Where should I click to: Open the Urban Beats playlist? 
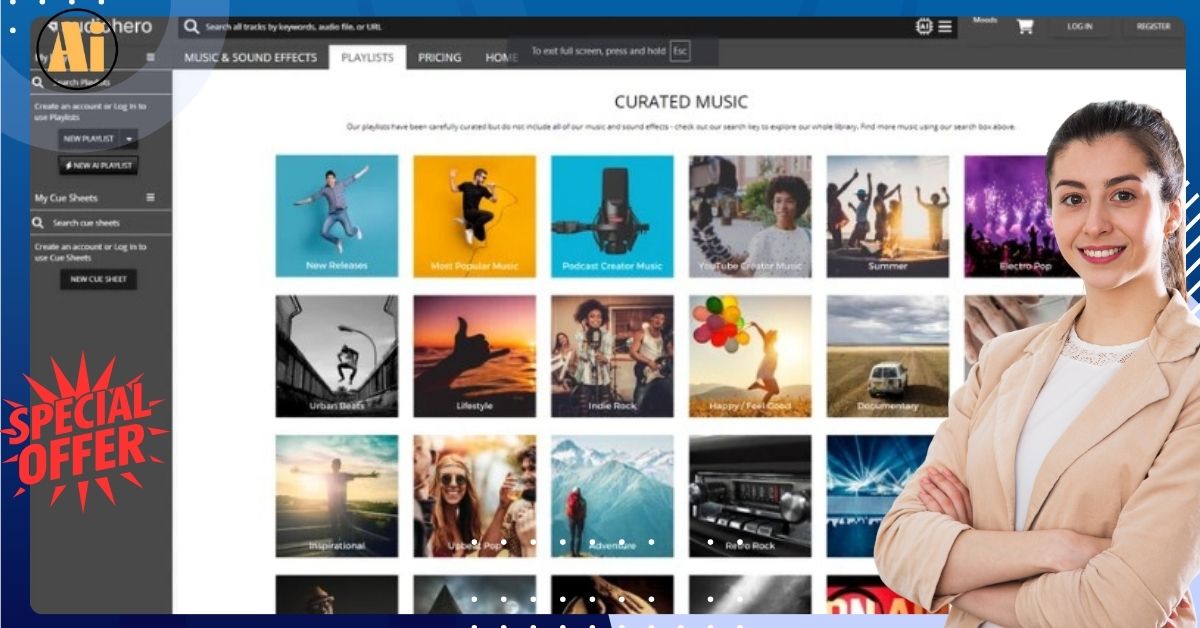click(x=337, y=356)
